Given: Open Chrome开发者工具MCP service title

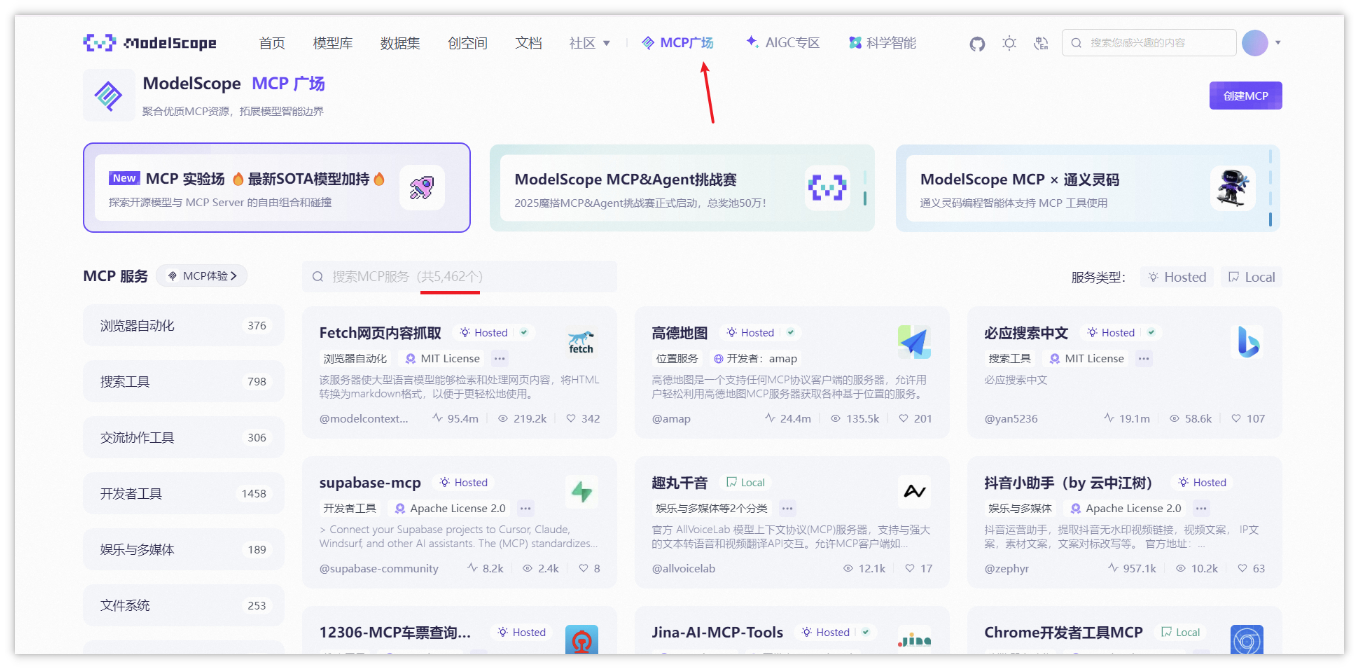Looking at the screenshot, I should coord(1063,632).
